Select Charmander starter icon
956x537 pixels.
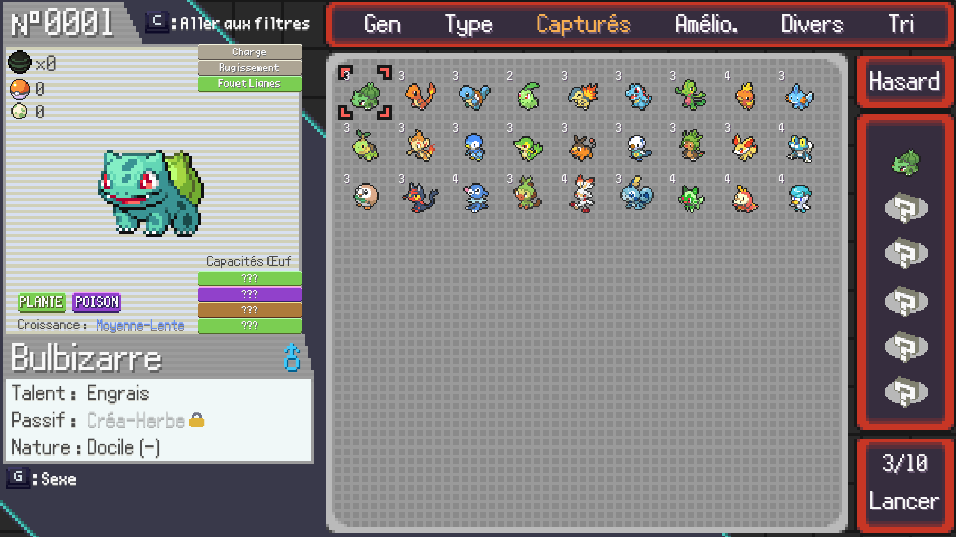pos(421,96)
